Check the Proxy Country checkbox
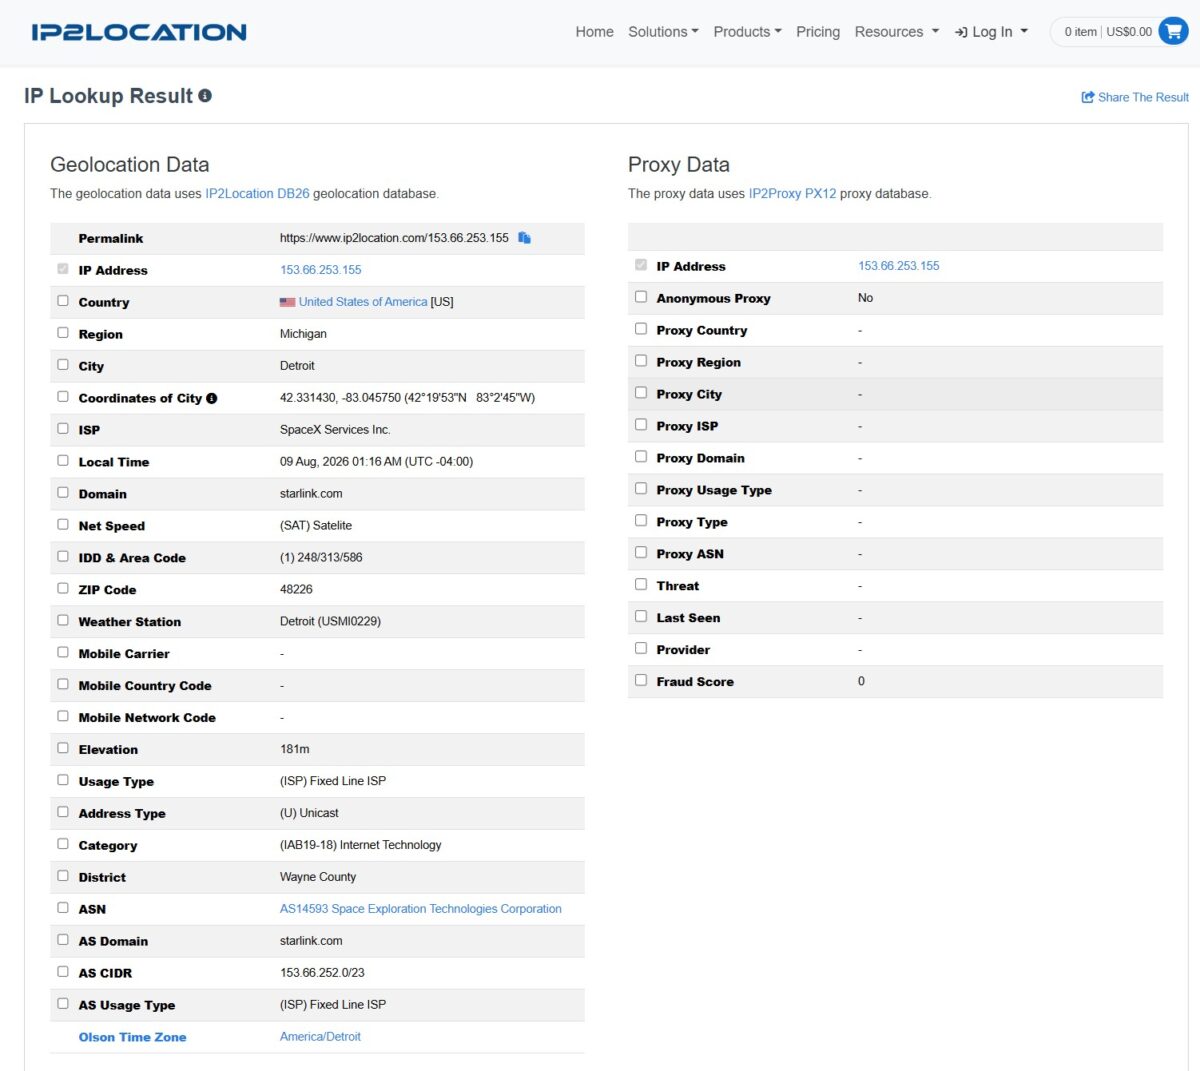1200x1071 pixels. coord(641,329)
